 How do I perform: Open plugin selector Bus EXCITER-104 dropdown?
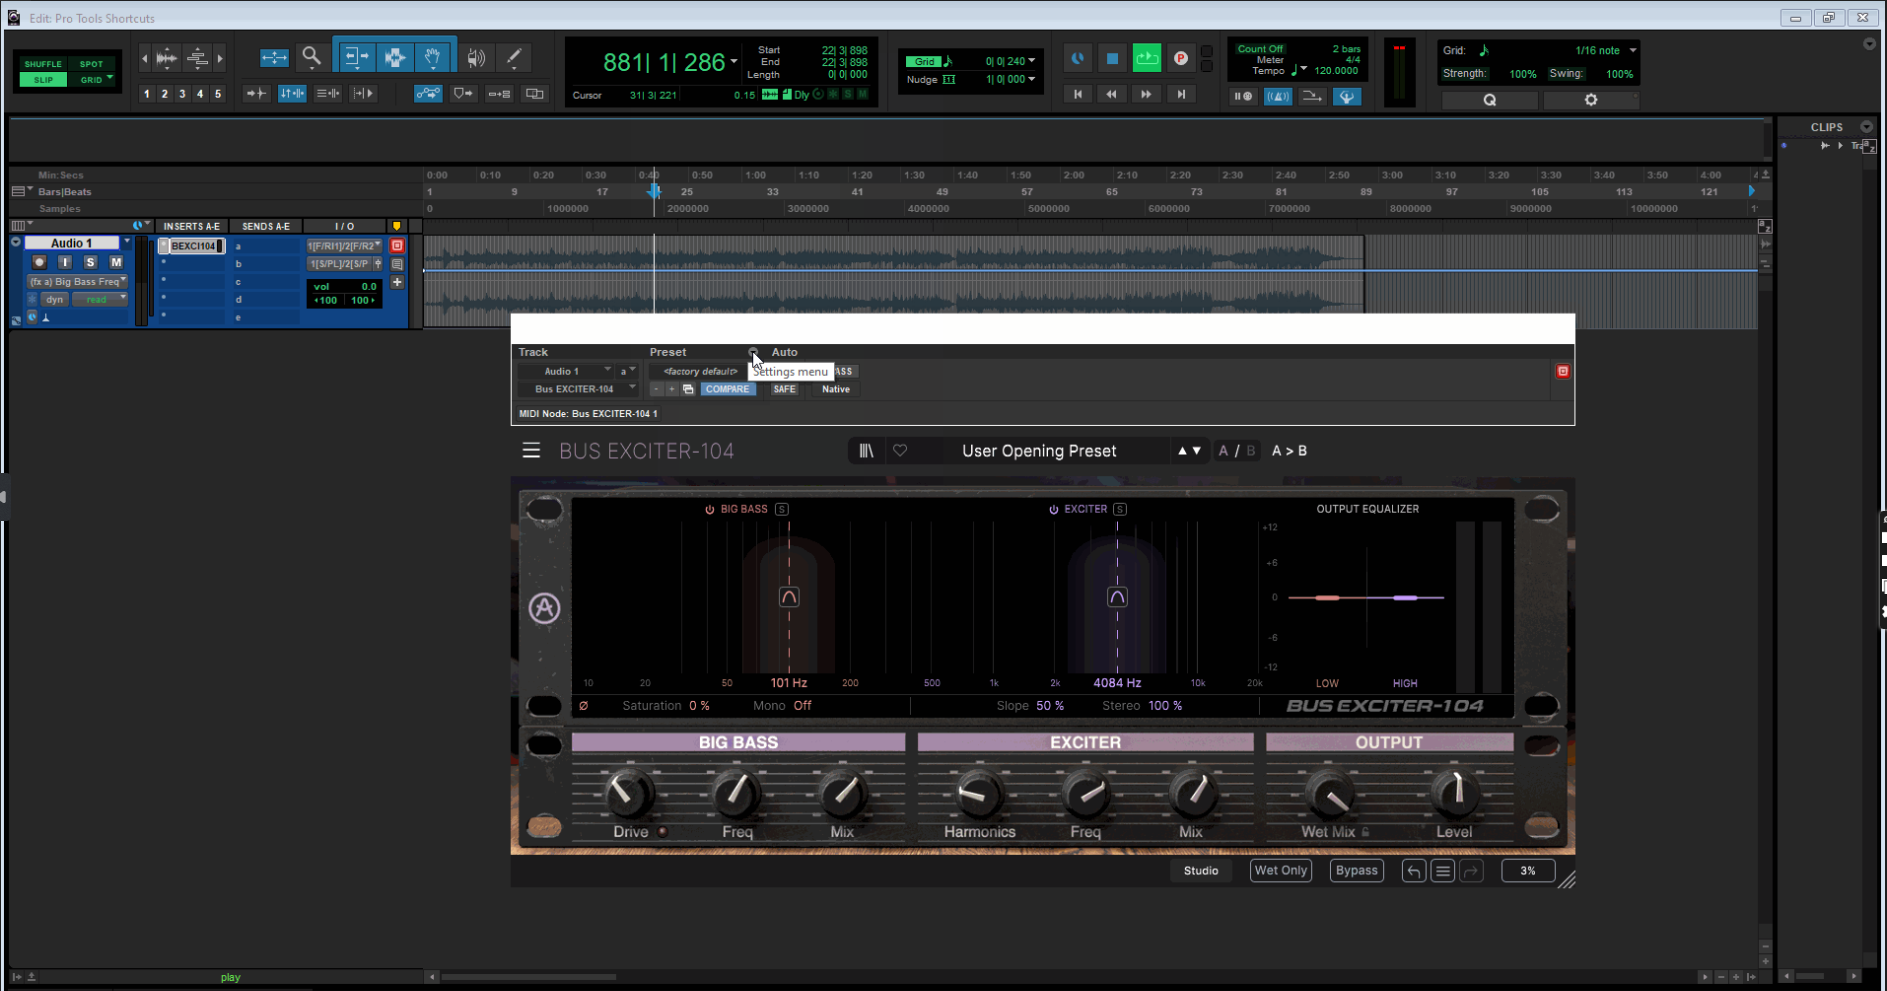[x=577, y=389]
